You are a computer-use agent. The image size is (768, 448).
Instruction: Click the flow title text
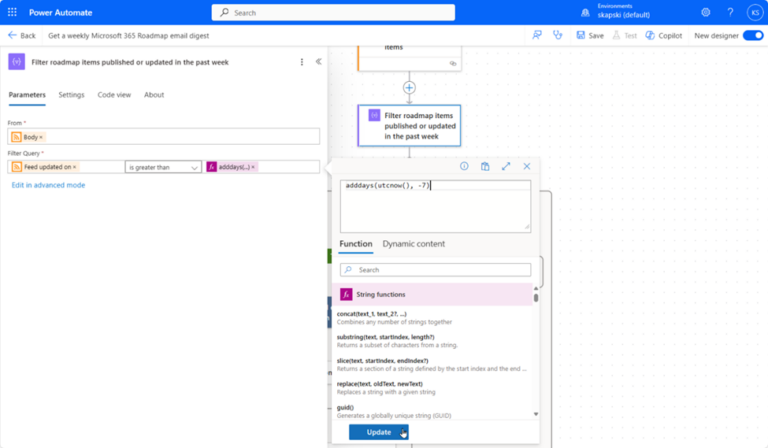pyautogui.click(x=128, y=36)
